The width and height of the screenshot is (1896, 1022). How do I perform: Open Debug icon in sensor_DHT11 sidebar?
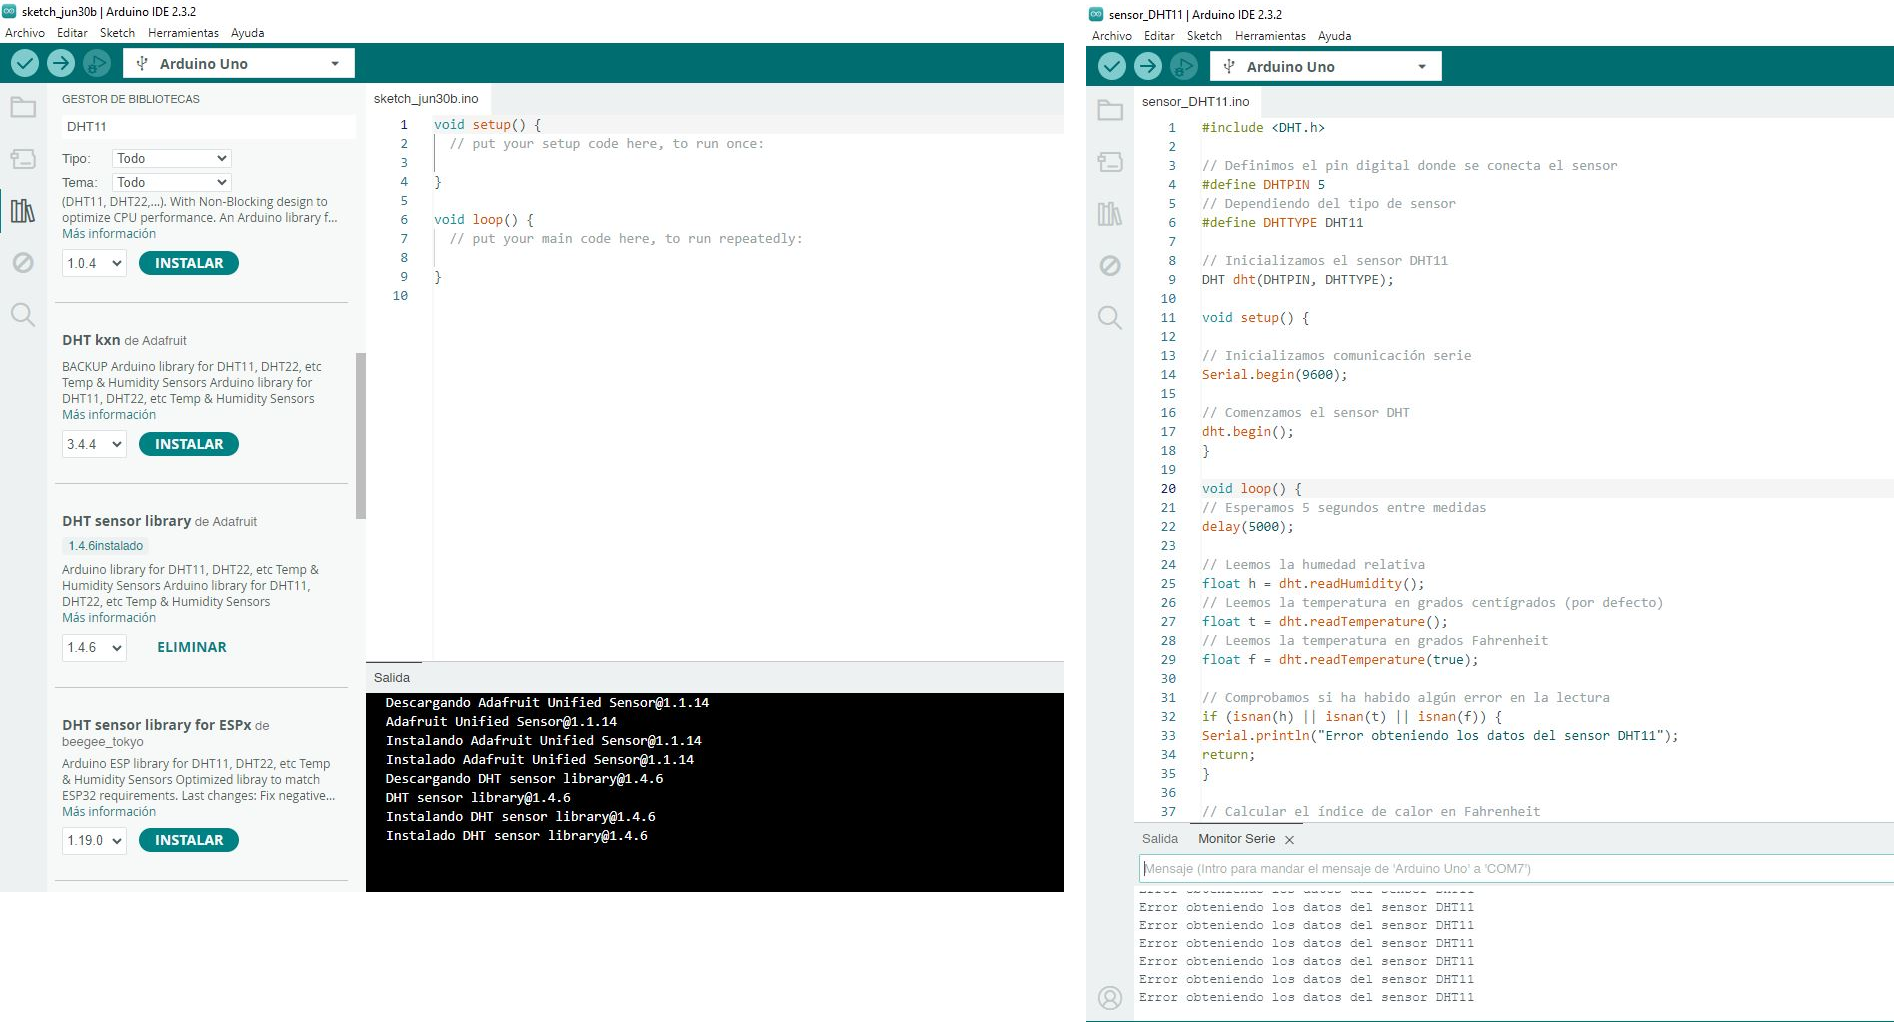[1110, 266]
